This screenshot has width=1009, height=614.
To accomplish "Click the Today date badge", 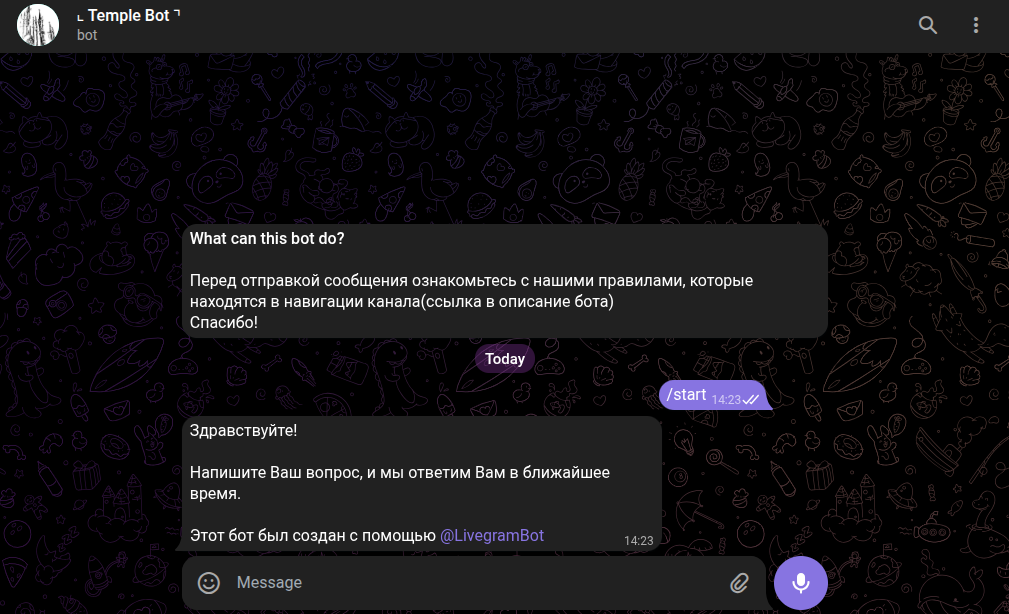I will pos(505,359).
